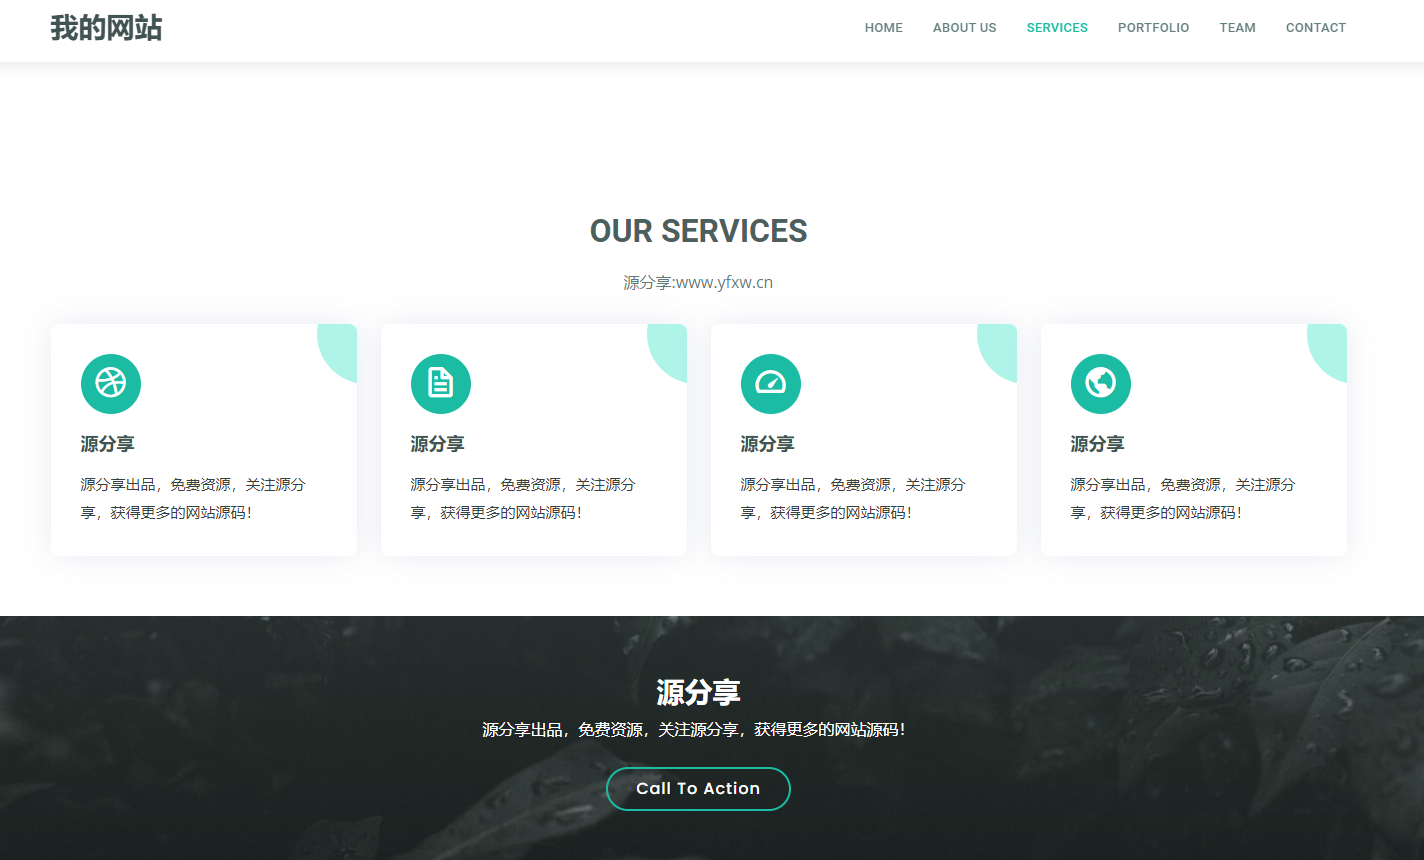Click the basketball icon in the services cards
The image size is (1424, 860).
click(111, 384)
